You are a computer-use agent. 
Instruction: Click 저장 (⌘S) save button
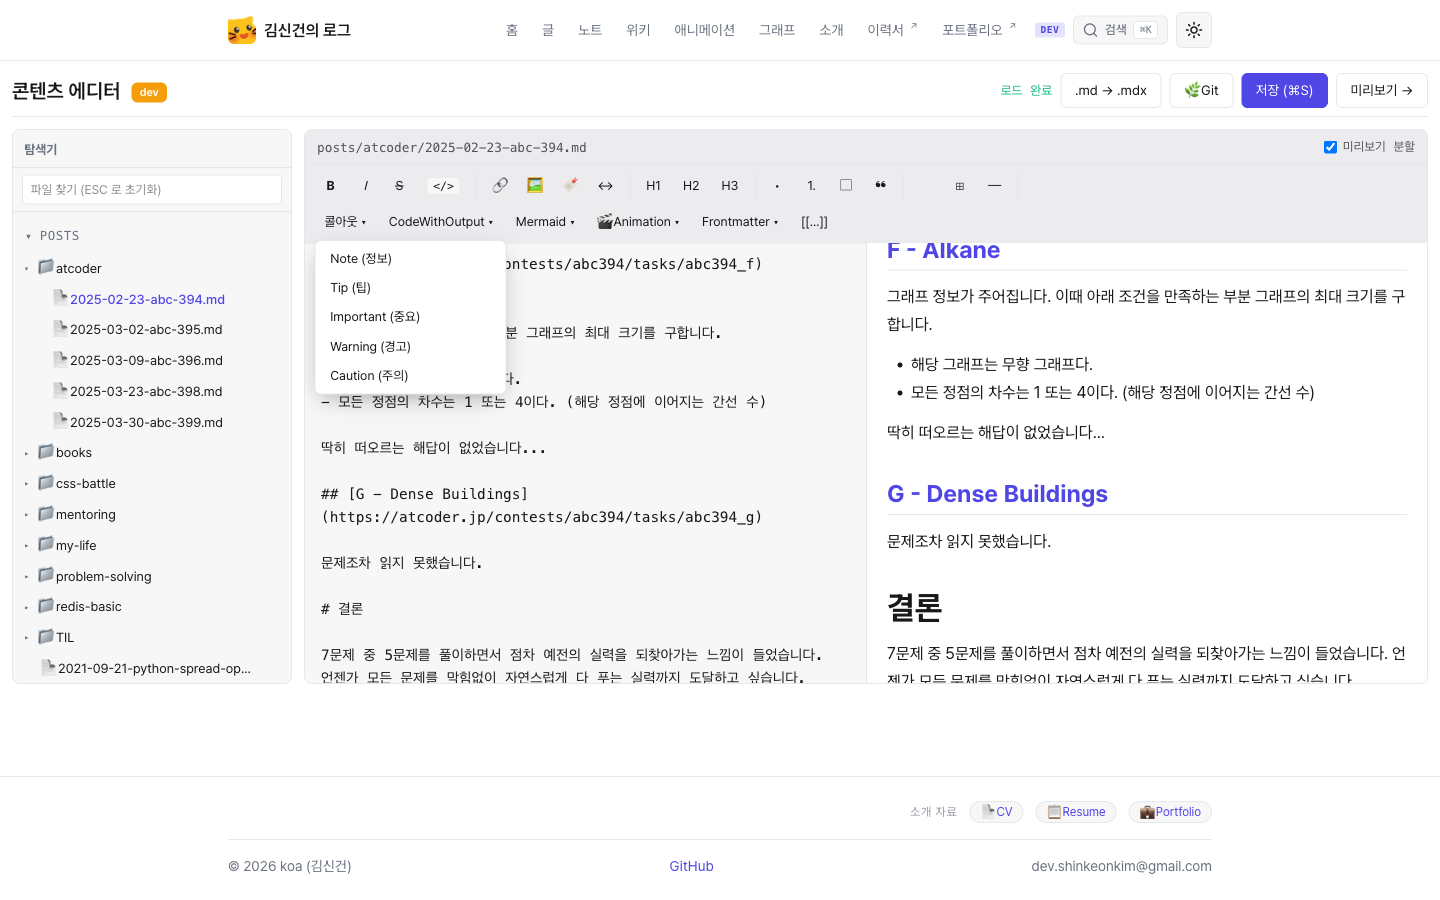coord(1284,90)
